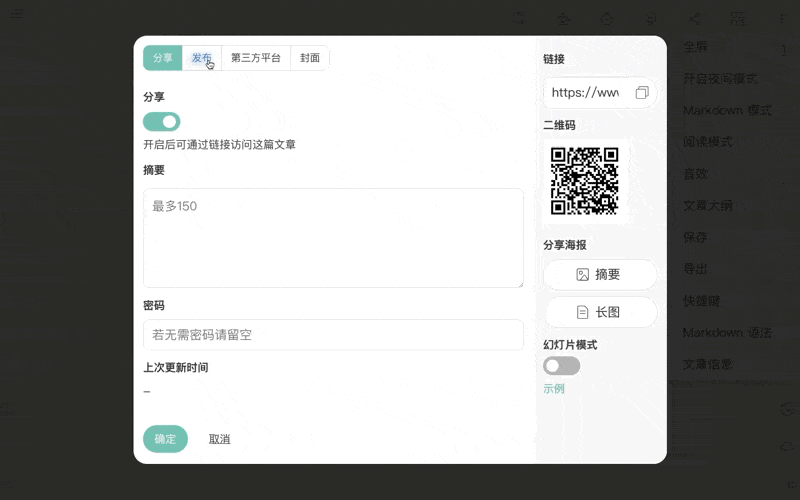Screen dimensions: 800x500
Task: Select the 分享 tab
Action: [x=162, y=58]
